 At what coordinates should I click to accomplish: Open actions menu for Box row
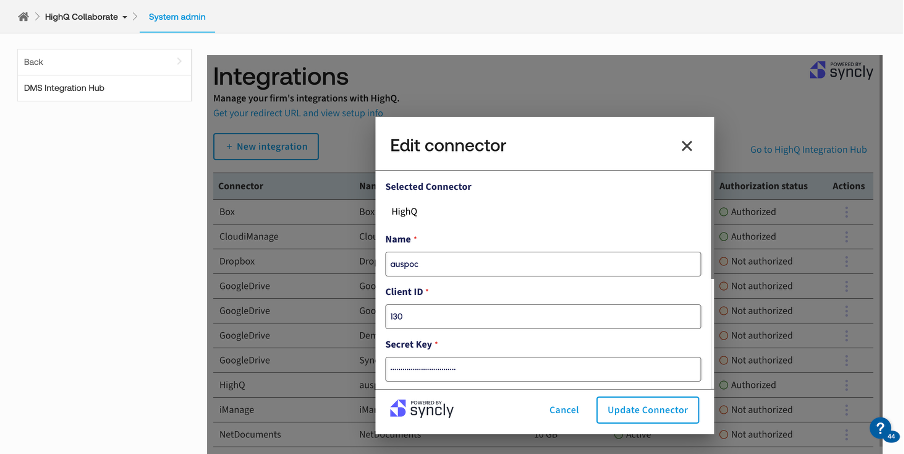(846, 212)
